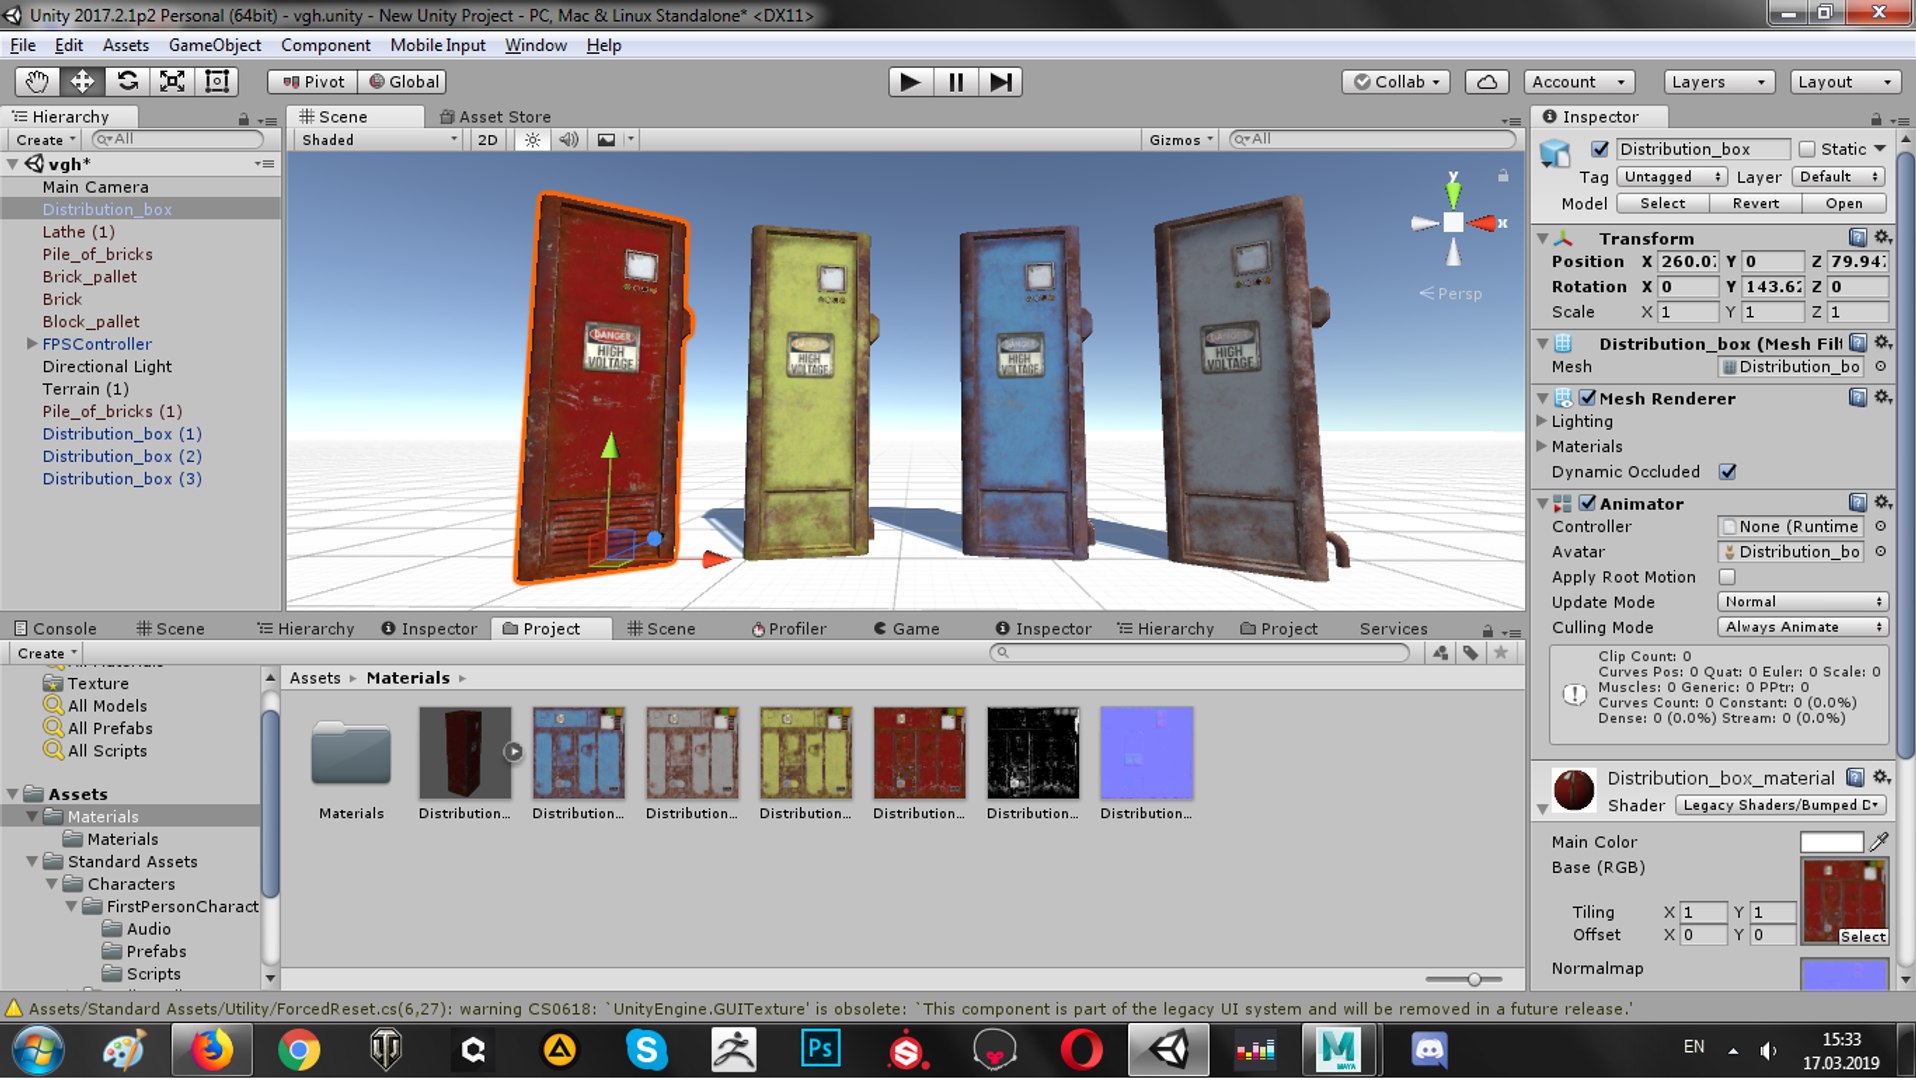1916x1080 pixels.
Task: Enable the Static checkbox
Action: pyautogui.click(x=1807, y=149)
